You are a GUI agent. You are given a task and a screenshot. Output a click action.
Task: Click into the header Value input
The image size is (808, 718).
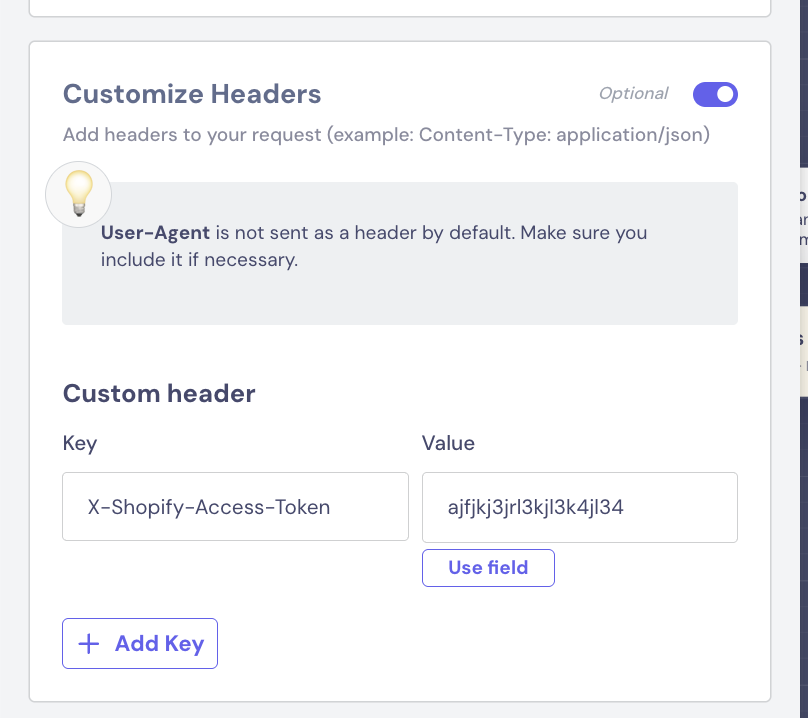579,507
